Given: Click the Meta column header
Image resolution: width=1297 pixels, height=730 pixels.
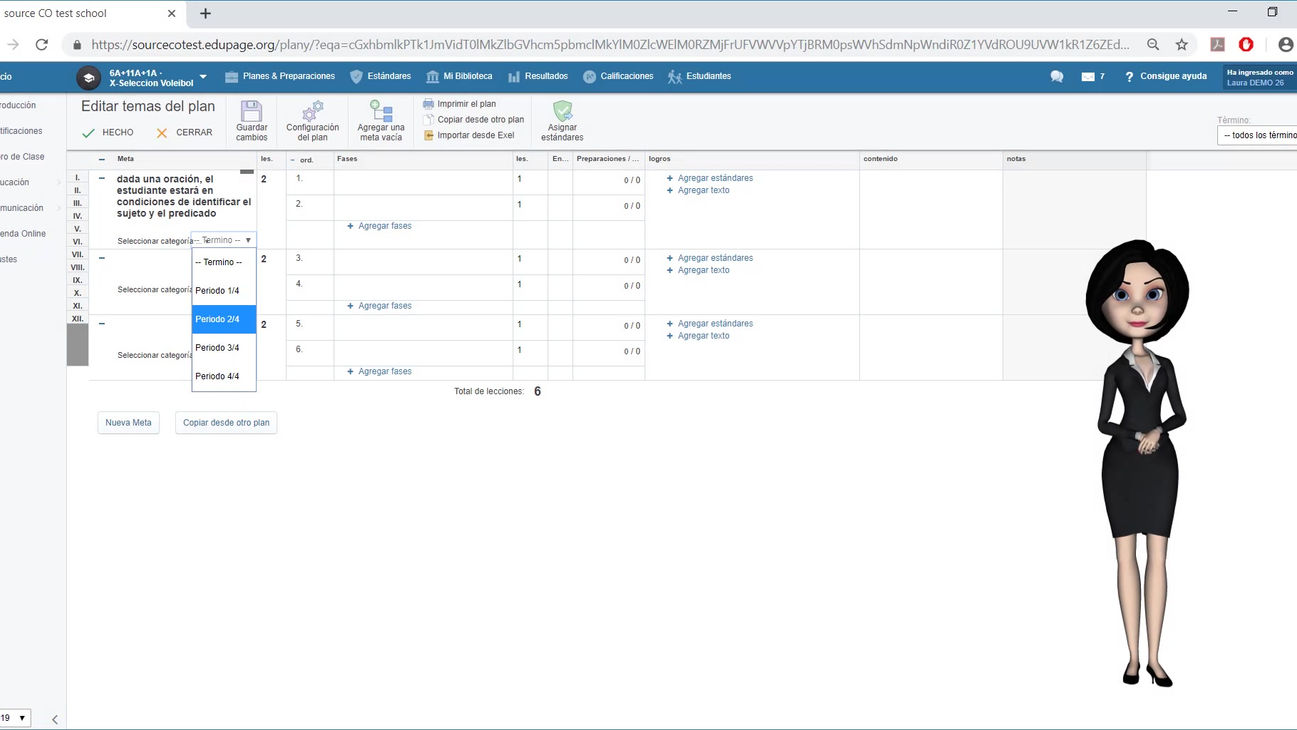Looking at the screenshot, I should 126,159.
